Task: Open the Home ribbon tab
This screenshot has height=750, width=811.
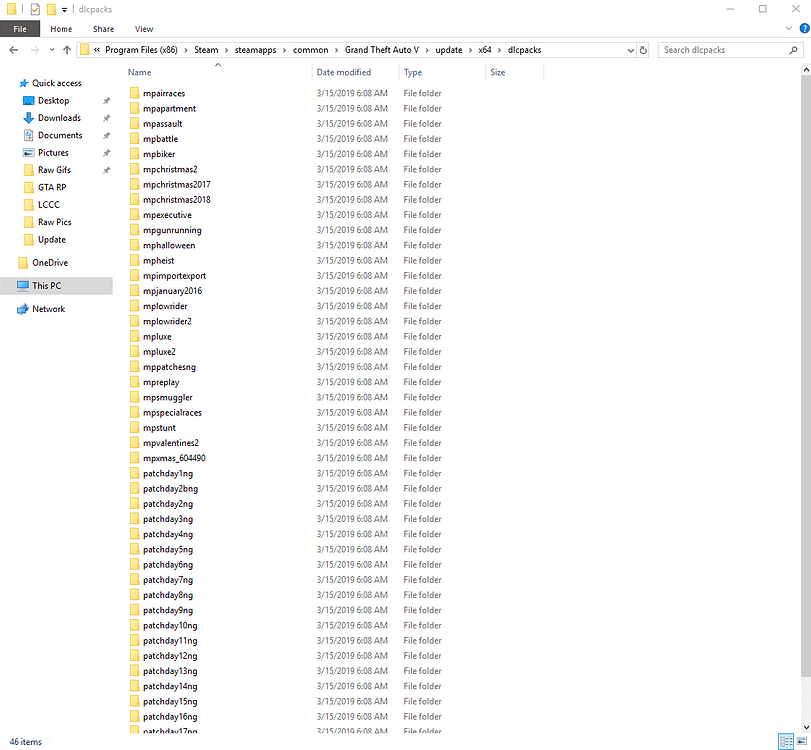Action: click(x=61, y=29)
